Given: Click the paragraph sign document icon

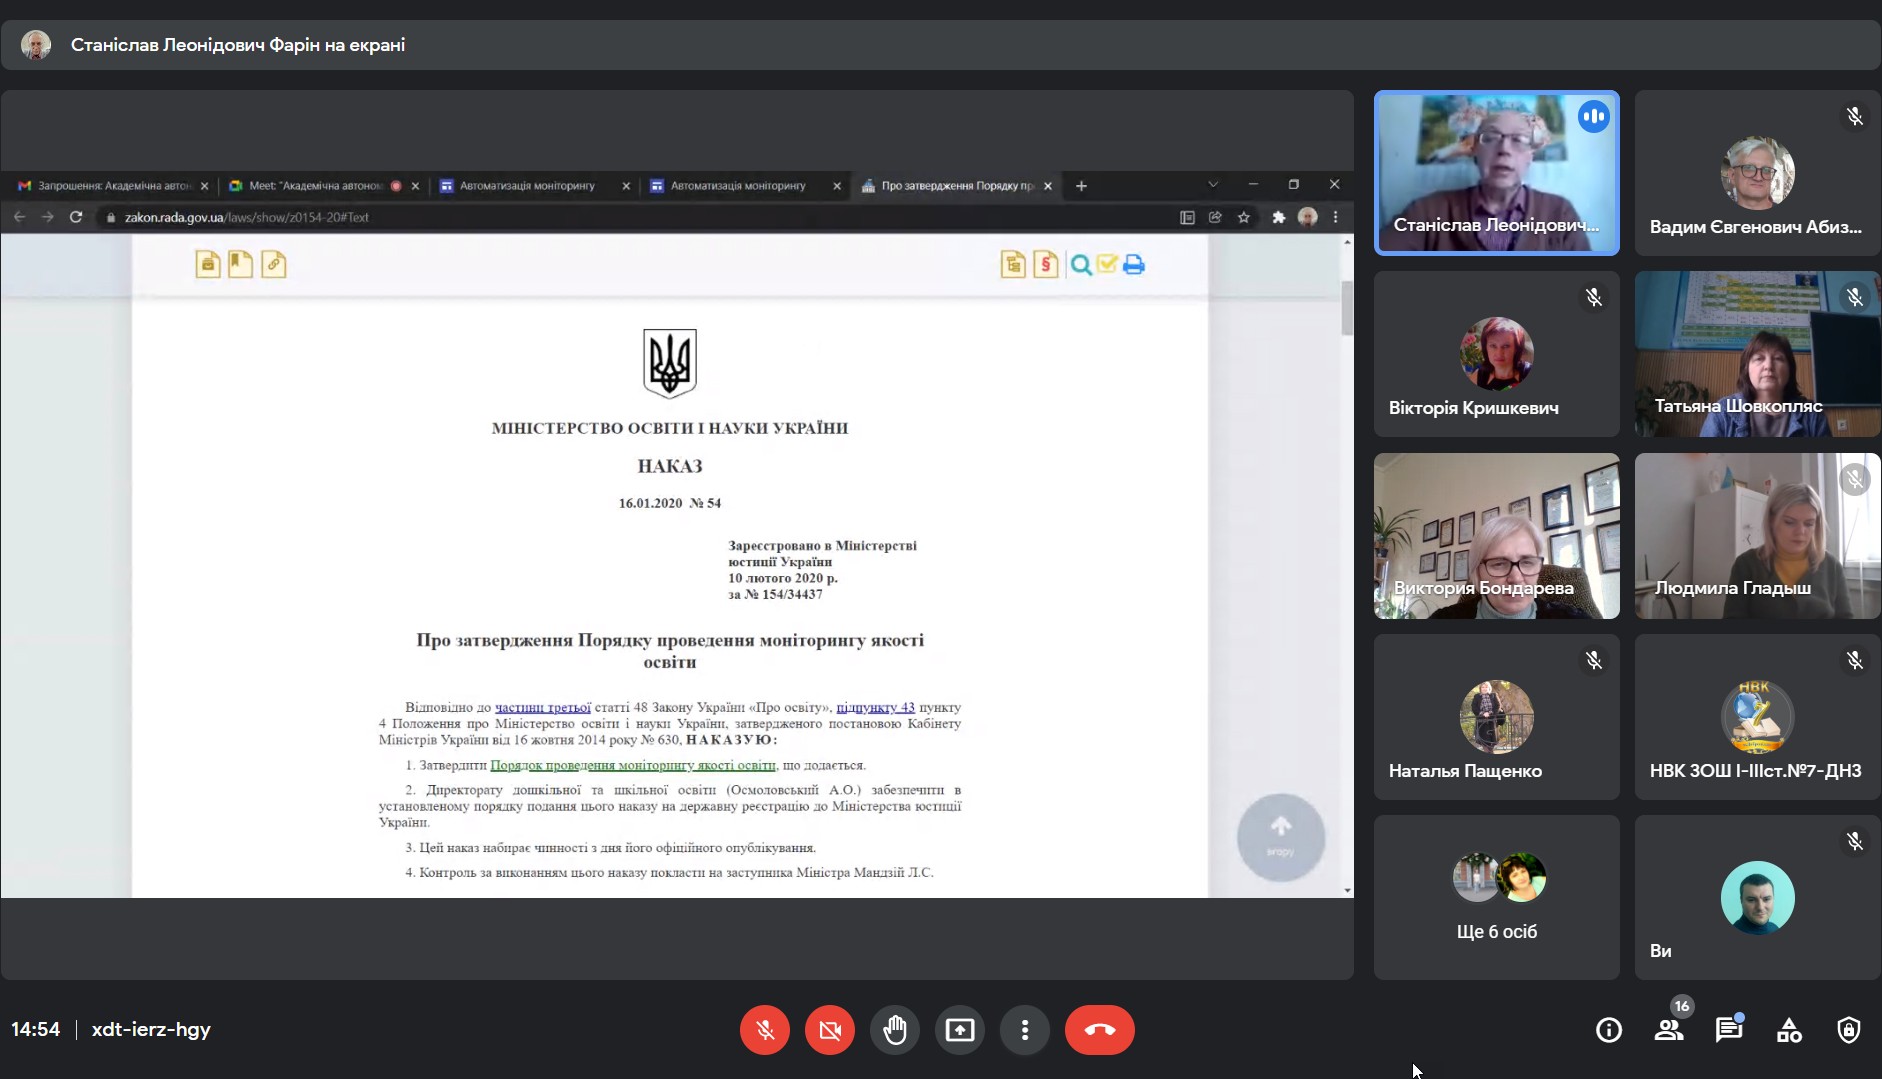Looking at the screenshot, I should 1046,264.
